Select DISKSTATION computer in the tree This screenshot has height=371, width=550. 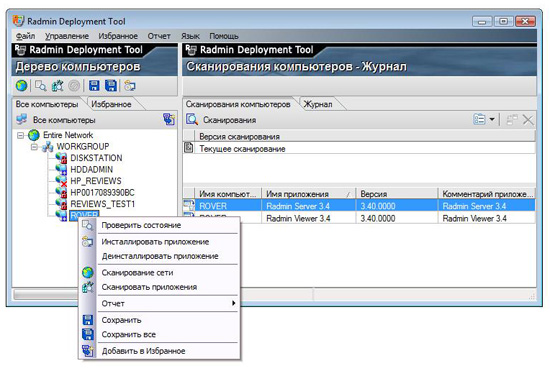pyautogui.click(x=96, y=158)
